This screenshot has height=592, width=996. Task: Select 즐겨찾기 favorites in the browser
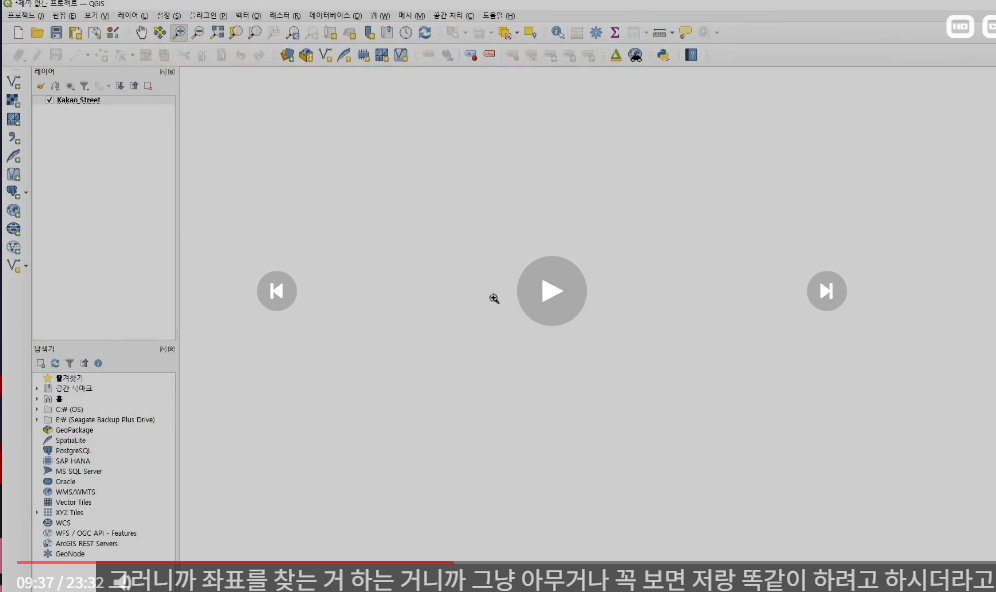click(69, 378)
